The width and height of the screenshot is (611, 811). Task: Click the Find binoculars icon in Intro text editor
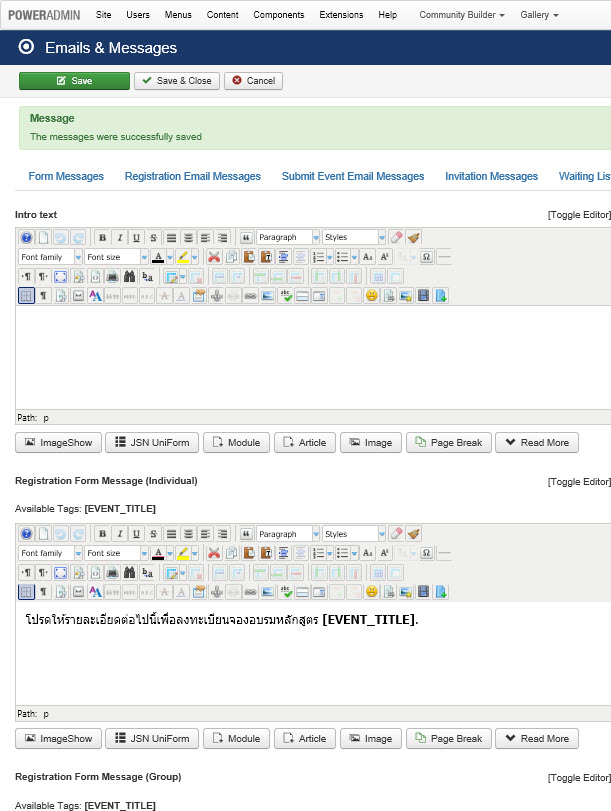coord(130,276)
